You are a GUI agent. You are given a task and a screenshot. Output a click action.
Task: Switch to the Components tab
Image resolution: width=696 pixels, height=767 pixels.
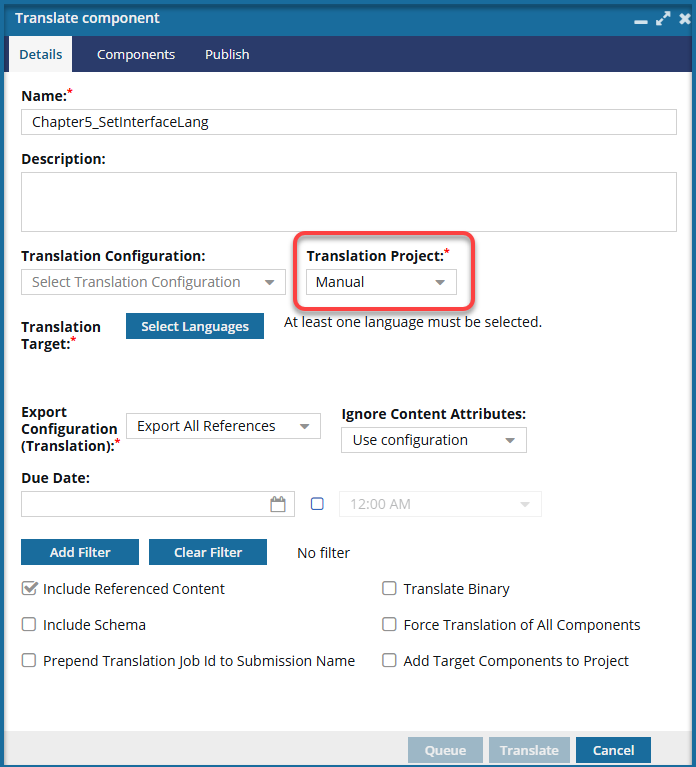[x=136, y=55]
